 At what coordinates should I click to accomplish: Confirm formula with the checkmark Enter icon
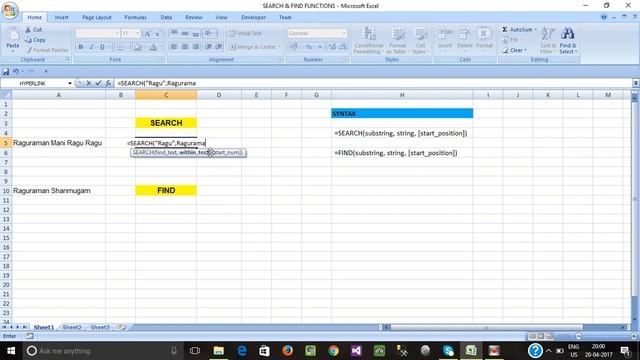(x=98, y=83)
